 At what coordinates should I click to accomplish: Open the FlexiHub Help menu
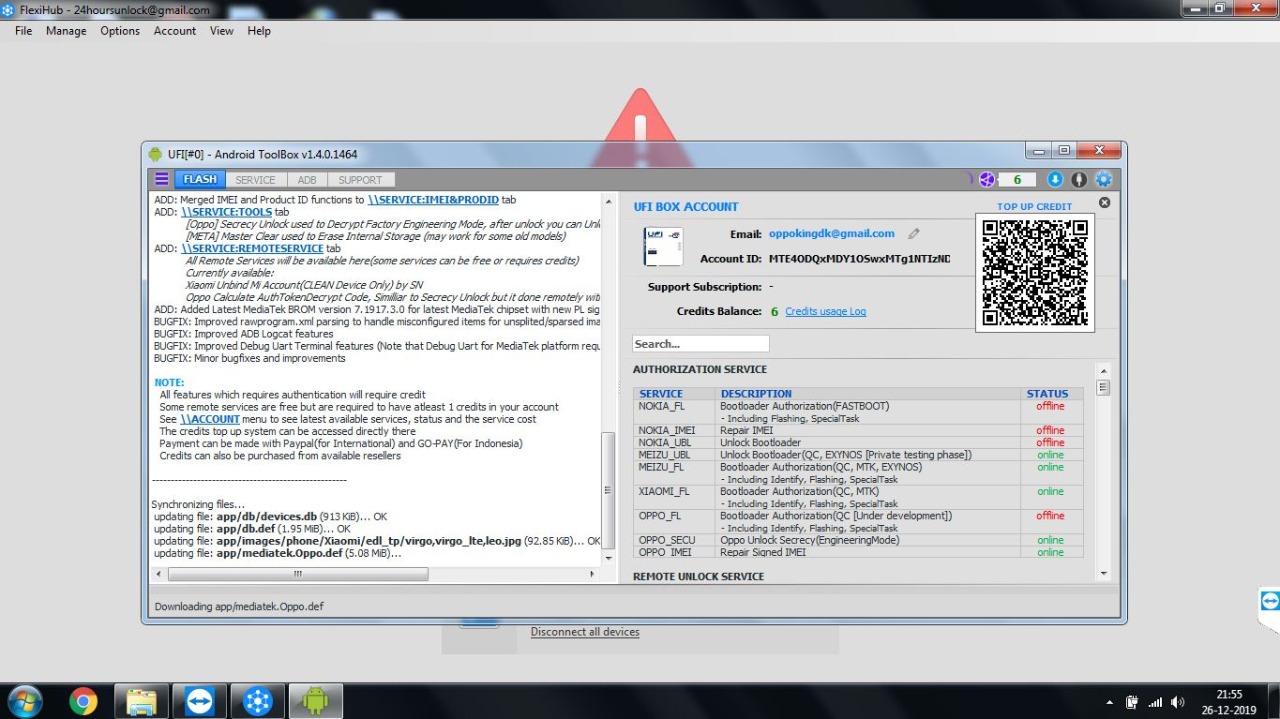point(259,31)
